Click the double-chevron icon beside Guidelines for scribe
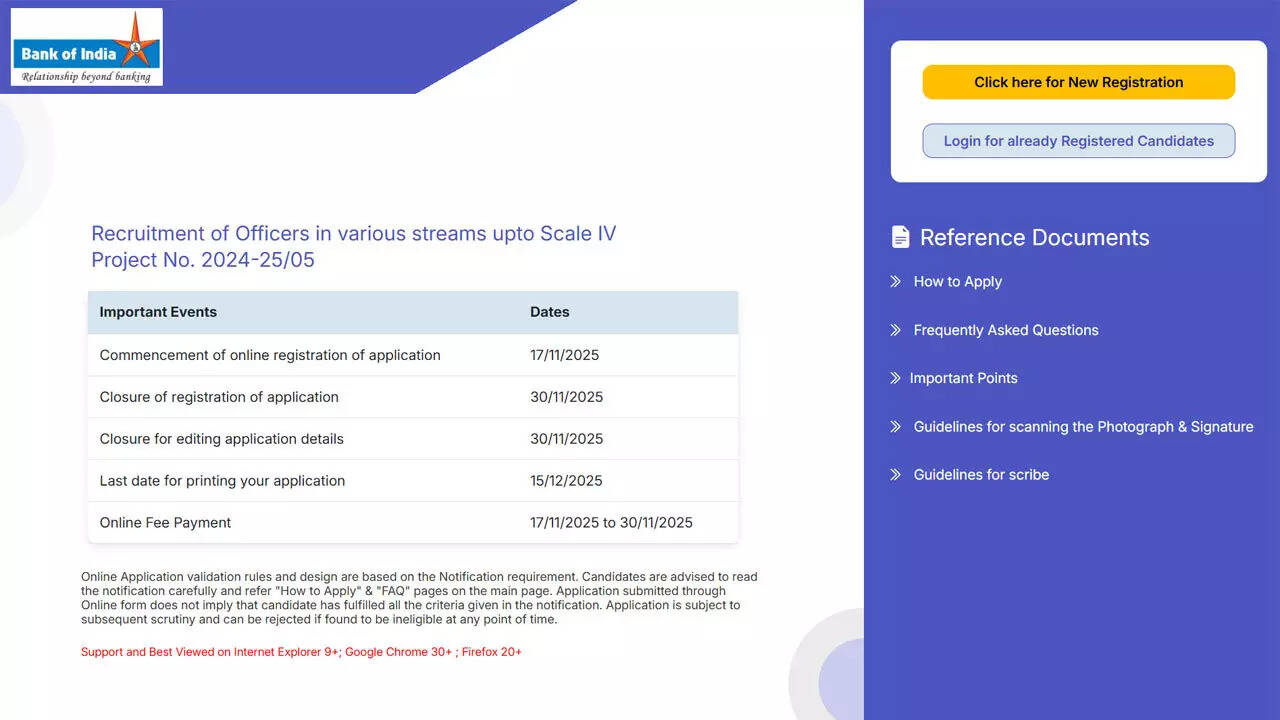The height and width of the screenshot is (720, 1280). pyautogui.click(x=895, y=475)
